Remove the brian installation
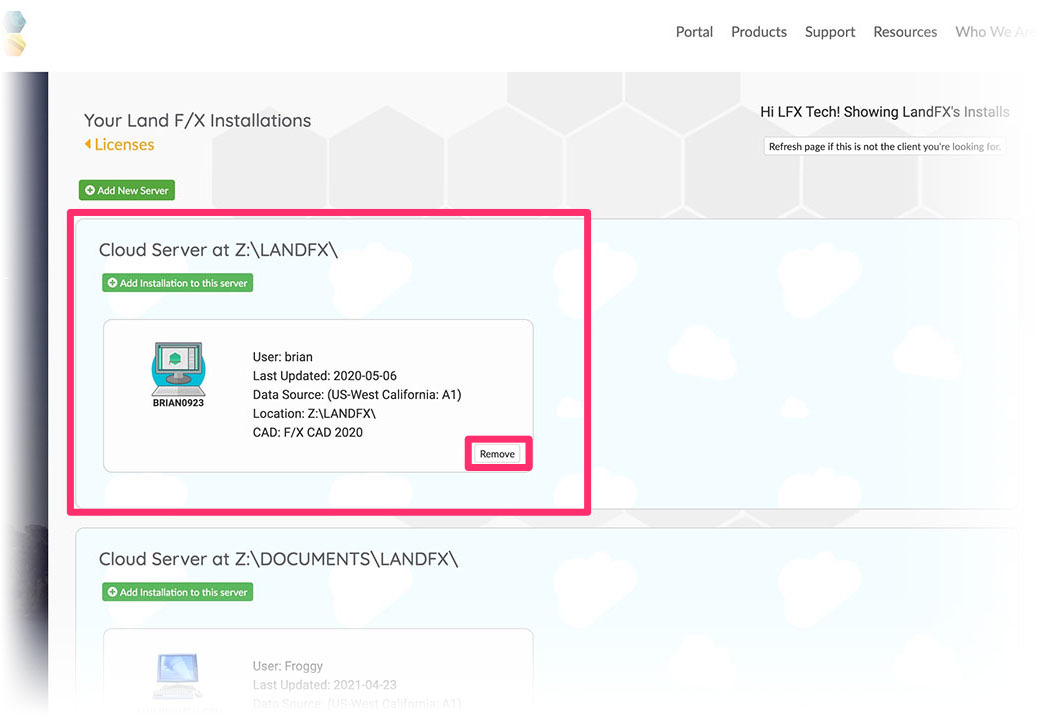This screenshot has height=721, width=1046. (x=498, y=454)
